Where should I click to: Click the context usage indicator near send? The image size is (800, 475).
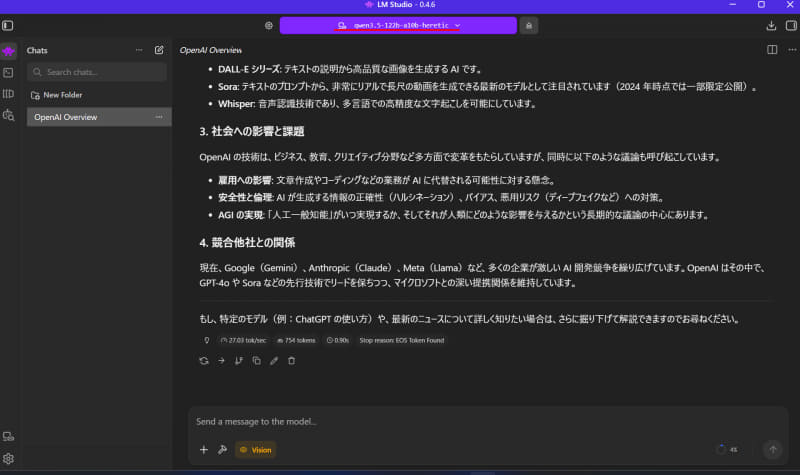pyautogui.click(x=727, y=449)
